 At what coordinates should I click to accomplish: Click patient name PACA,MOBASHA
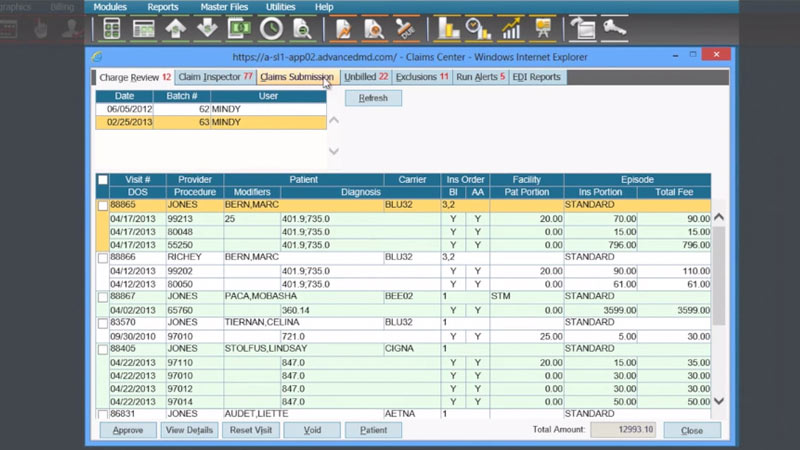click(x=261, y=296)
